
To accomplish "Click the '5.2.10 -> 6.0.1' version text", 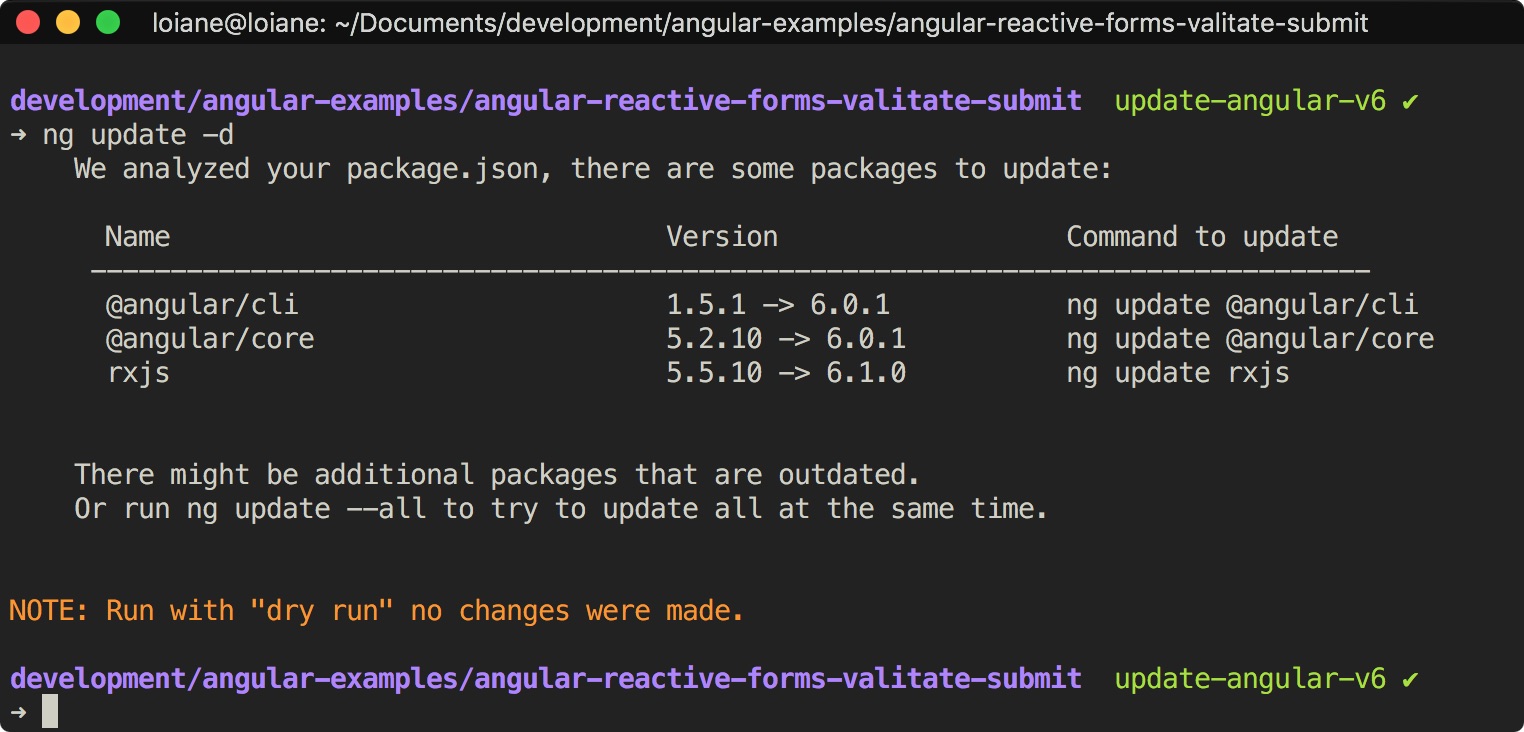I will point(786,339).
